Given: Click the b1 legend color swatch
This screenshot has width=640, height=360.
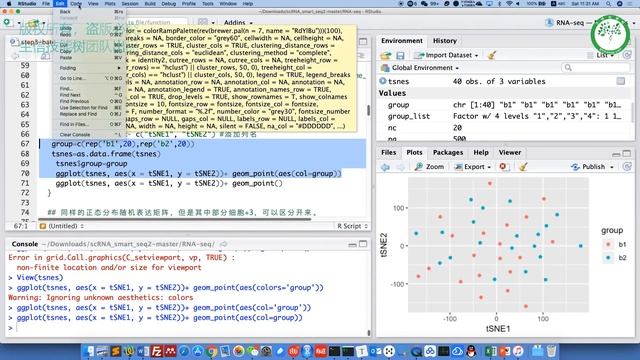Looking at the screenshot, I should coord(608,244).
